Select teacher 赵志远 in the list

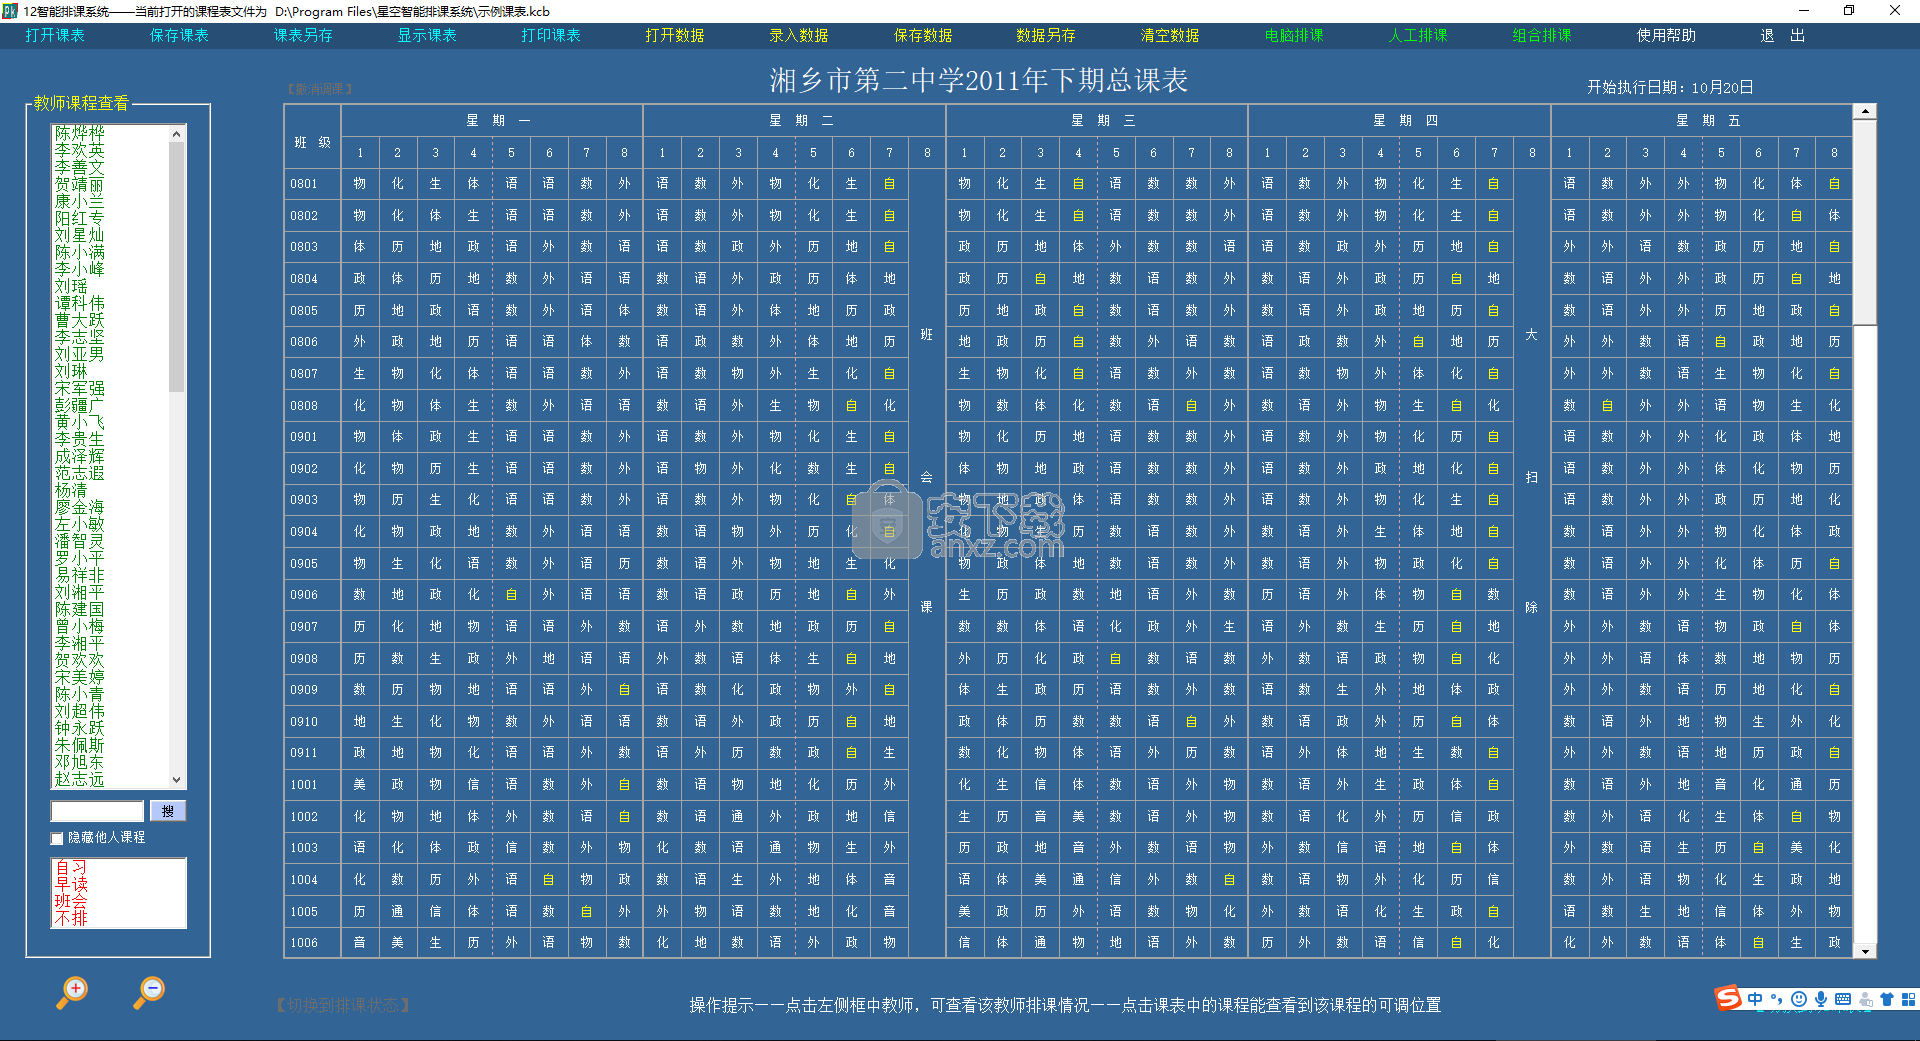[79, 779]
